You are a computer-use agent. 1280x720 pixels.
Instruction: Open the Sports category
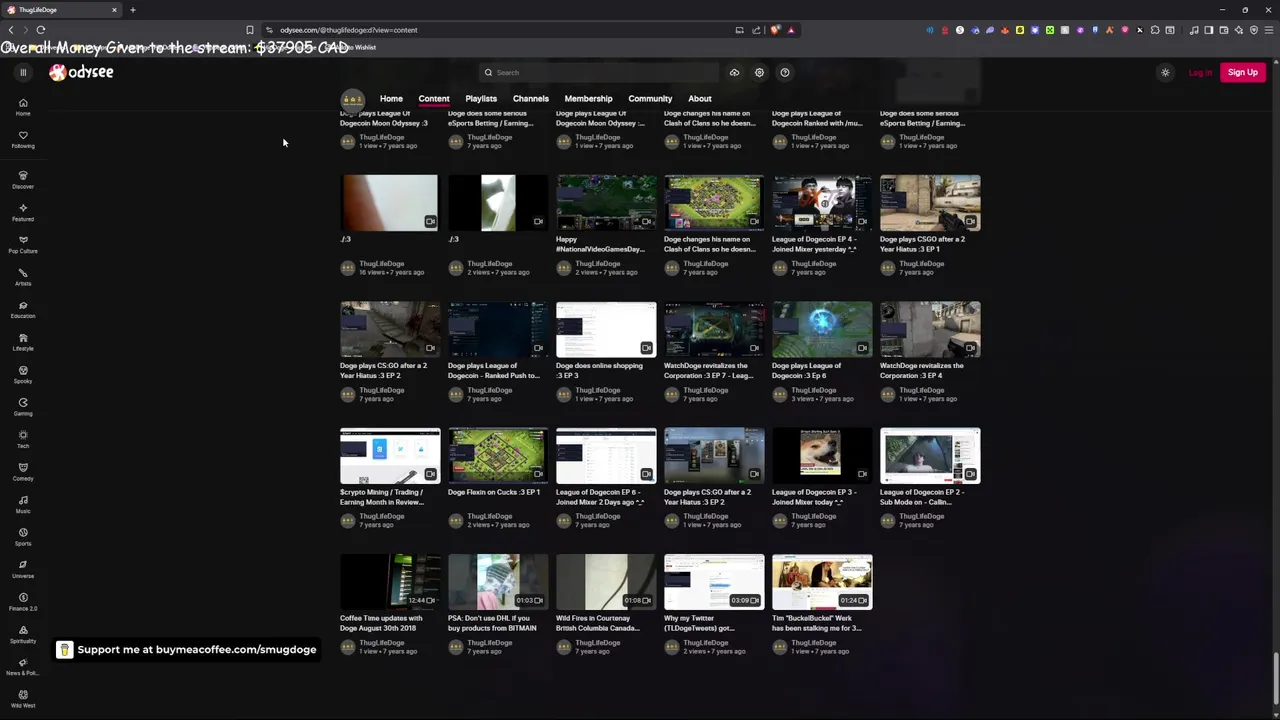[x=23, y=537]
